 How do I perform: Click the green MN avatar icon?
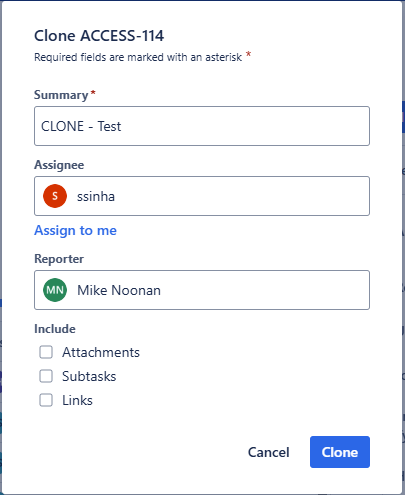click(55, 290)
